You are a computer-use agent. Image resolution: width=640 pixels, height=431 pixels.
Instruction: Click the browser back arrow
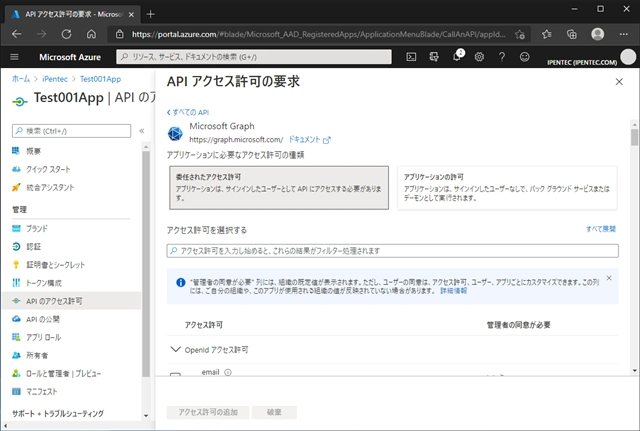click(16, 34)
